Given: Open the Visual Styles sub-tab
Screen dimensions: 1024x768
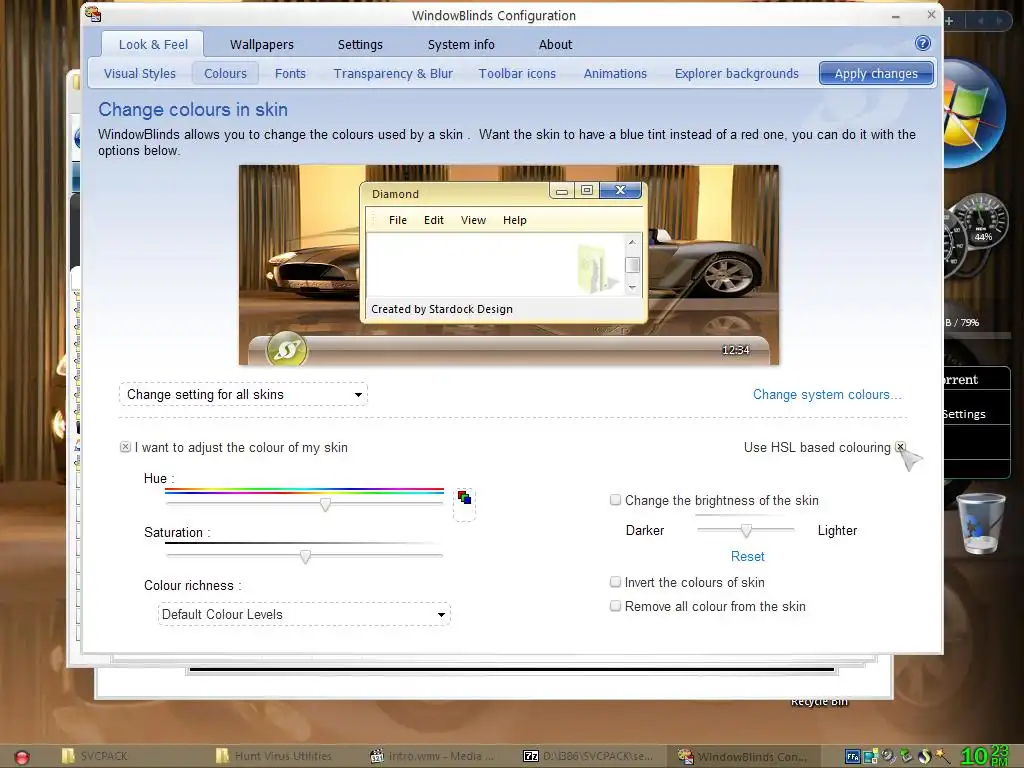Looking at the screenshot, I should point(140,73).
